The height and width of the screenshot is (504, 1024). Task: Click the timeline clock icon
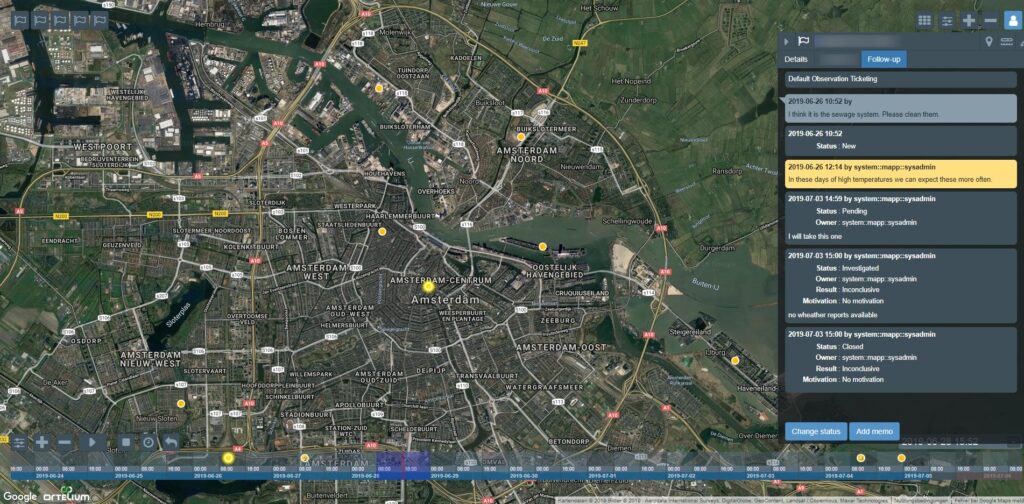[x=148, y=442]
